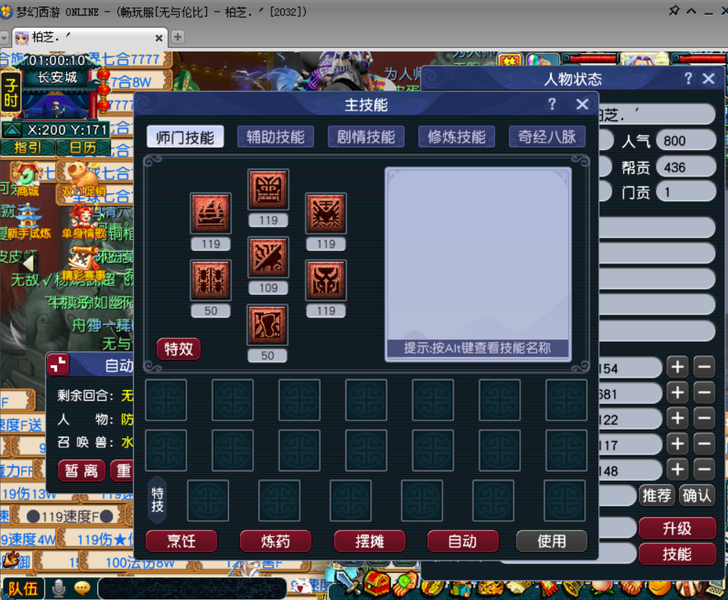Screen dimensions: 728x600
Task: Select the horned-mask skill icon on the lower right
Action: click(x=325, y=280)
